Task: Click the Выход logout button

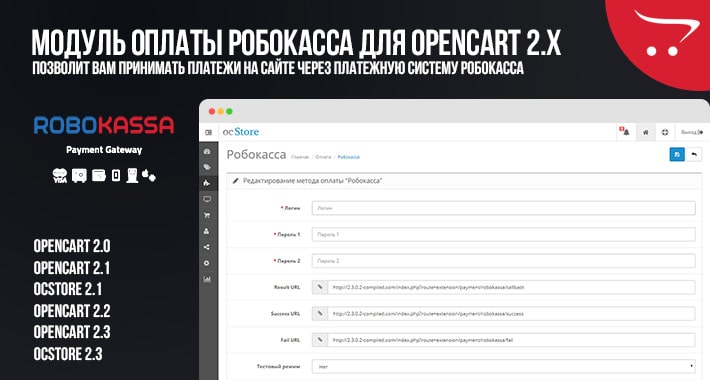Action: [692, 132]
